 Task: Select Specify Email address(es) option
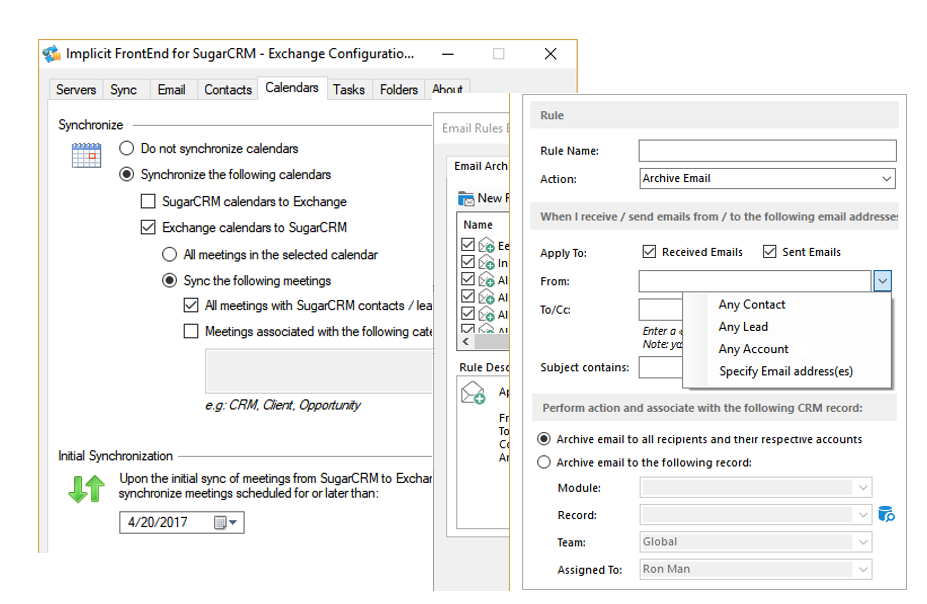tap(786, 371)
